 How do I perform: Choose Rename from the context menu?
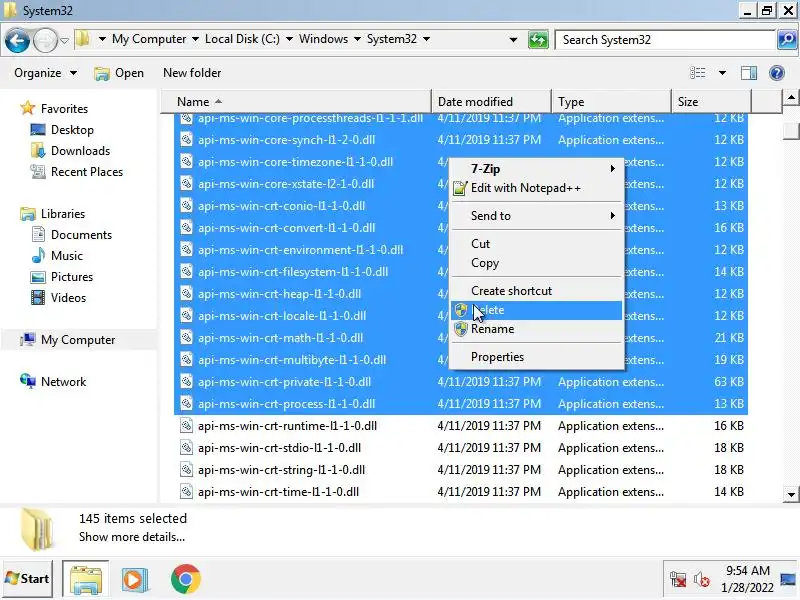pyautogui.click(x=536, y=329)
